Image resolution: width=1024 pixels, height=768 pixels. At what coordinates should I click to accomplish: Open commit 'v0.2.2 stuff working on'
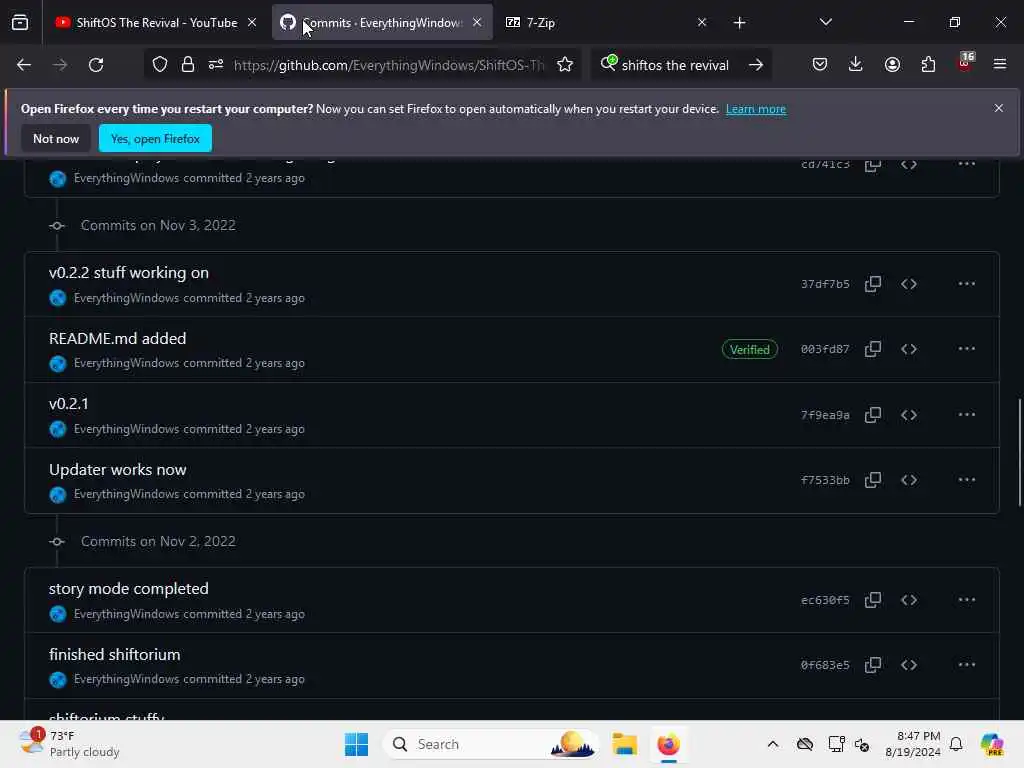[x=129, y=273]
